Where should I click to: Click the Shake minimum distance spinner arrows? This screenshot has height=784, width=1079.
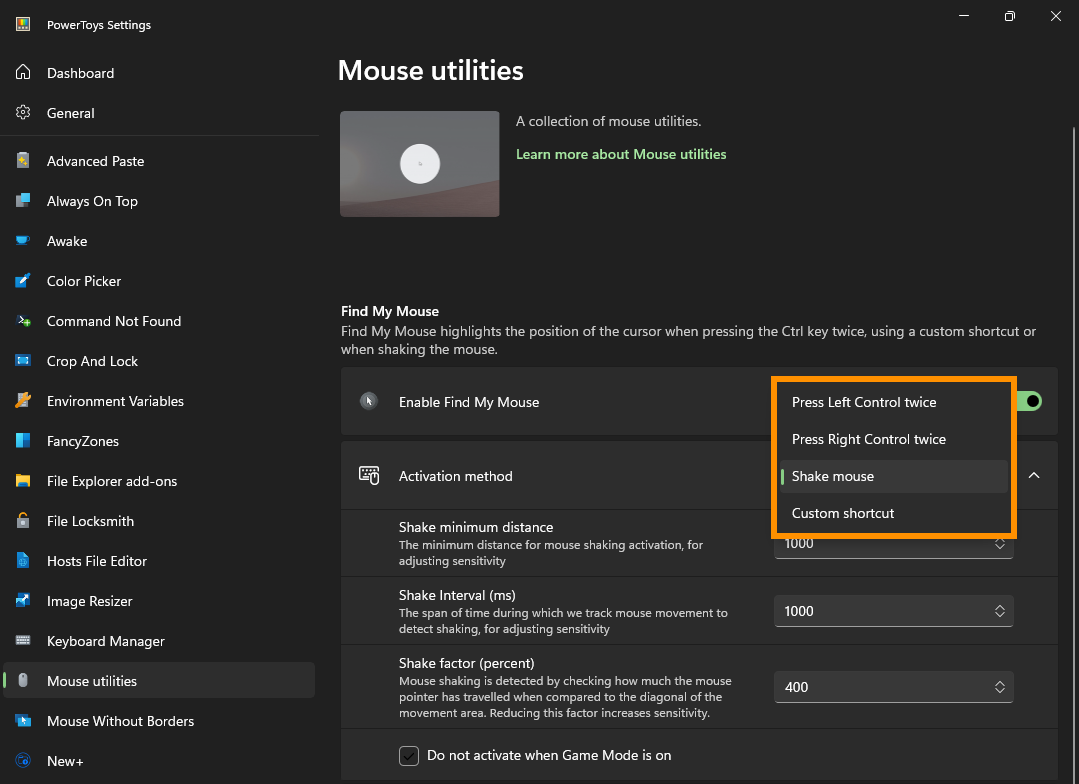click(x=999, y=544)
